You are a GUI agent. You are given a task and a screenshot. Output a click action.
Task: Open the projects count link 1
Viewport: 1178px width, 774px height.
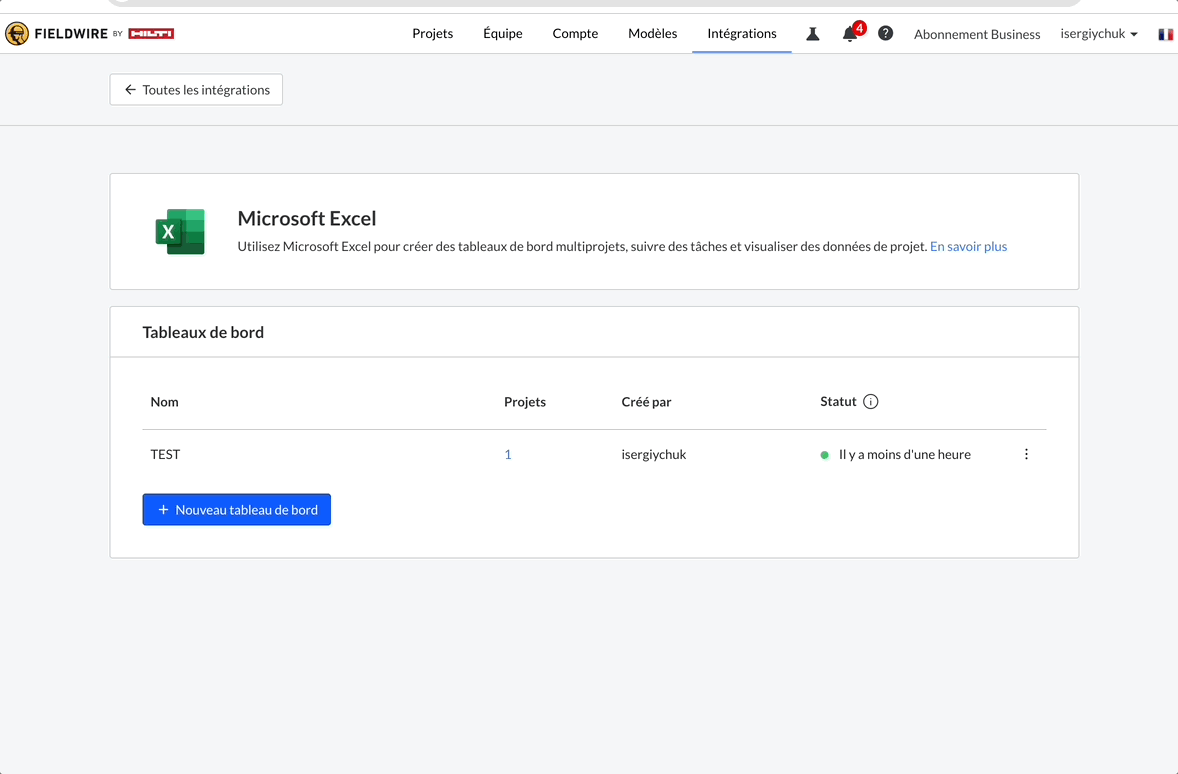pos(508,455)
